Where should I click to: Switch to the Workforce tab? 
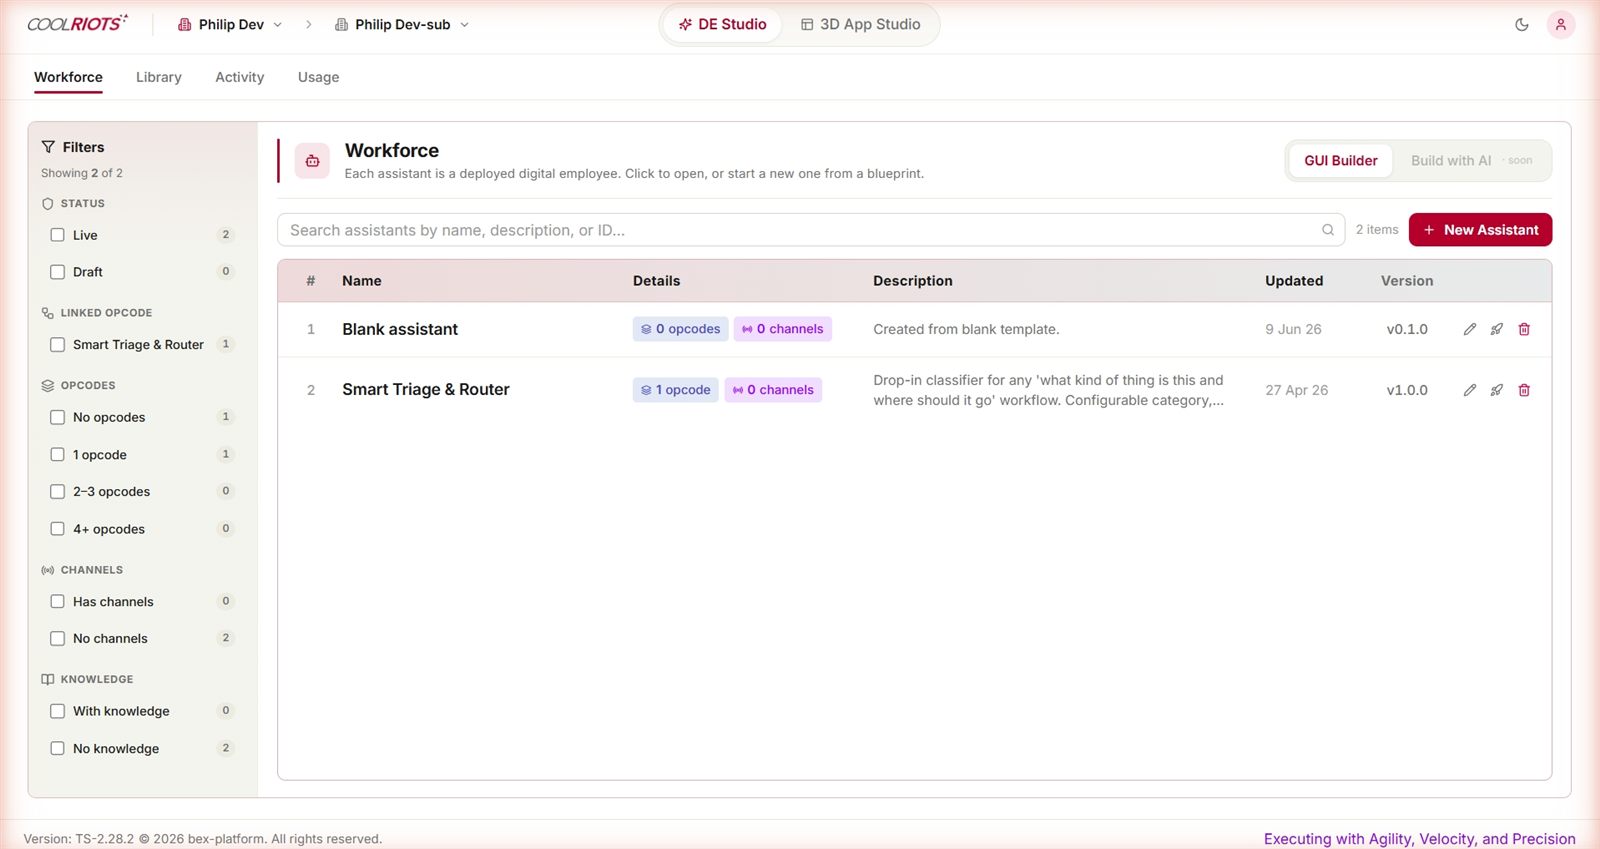point(68,77)
